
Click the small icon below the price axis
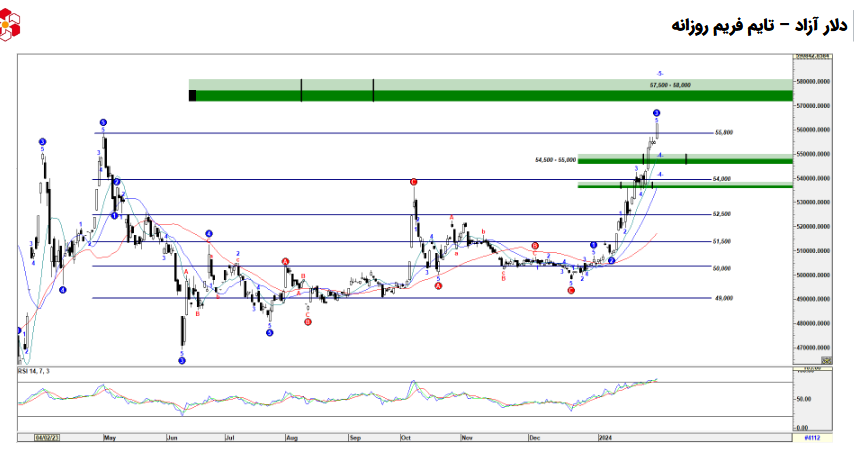(x=826, y=360)
